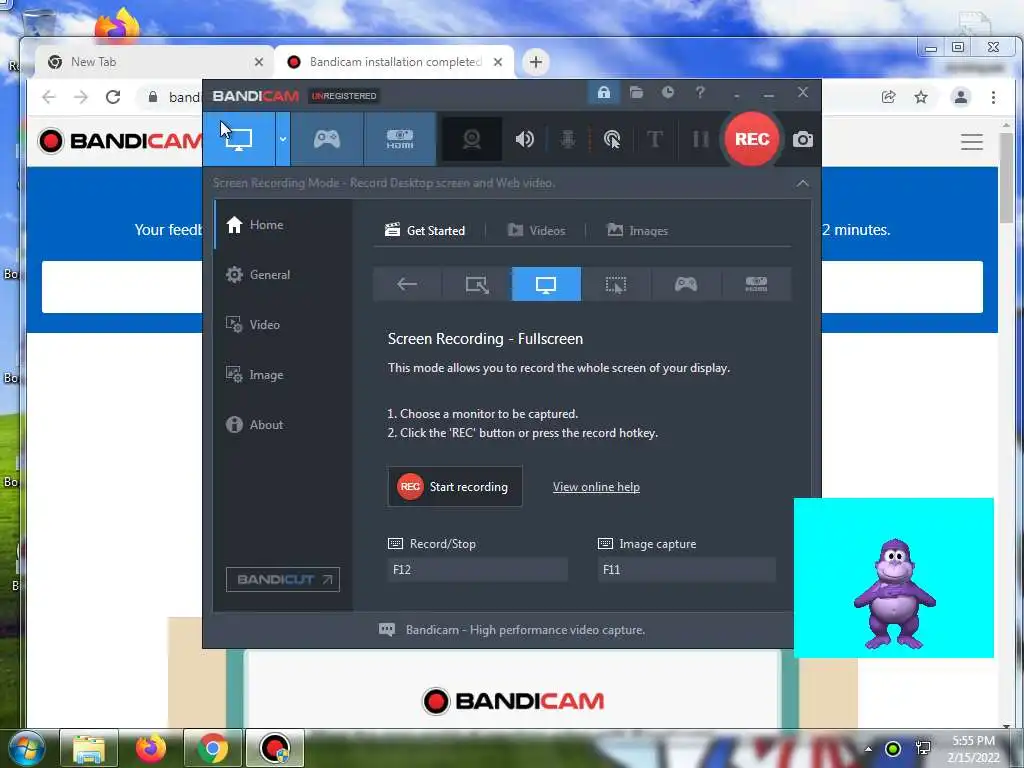The height and width of the screenshot is (768, 1024).
Task: Toggle speaker sound recording icon
Action: (524, 139)
